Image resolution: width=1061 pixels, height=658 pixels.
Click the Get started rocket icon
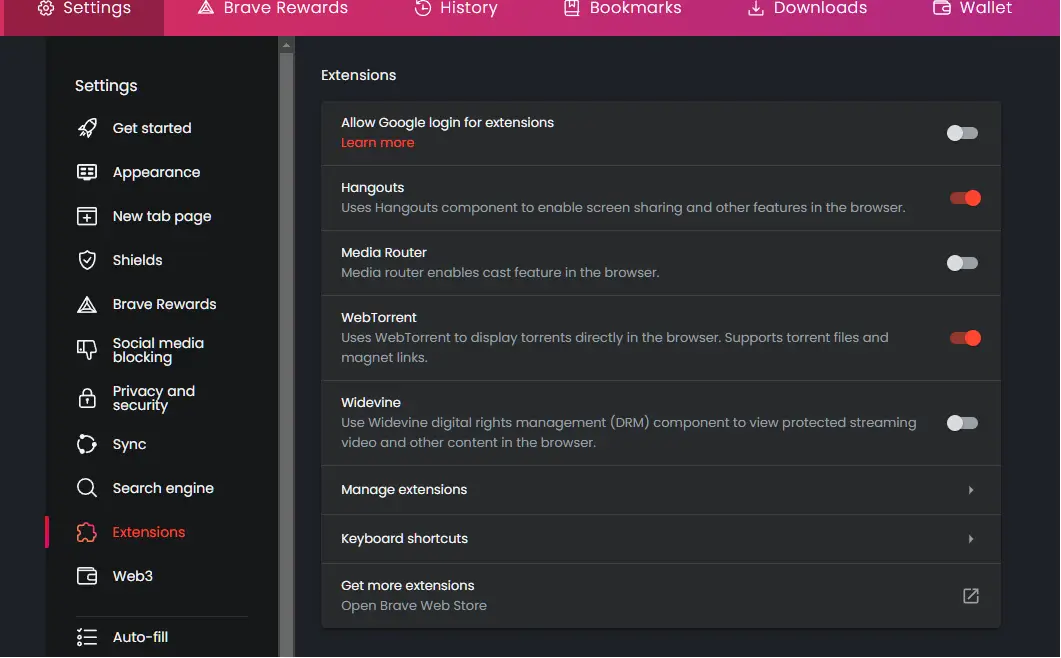click(87, 128)
